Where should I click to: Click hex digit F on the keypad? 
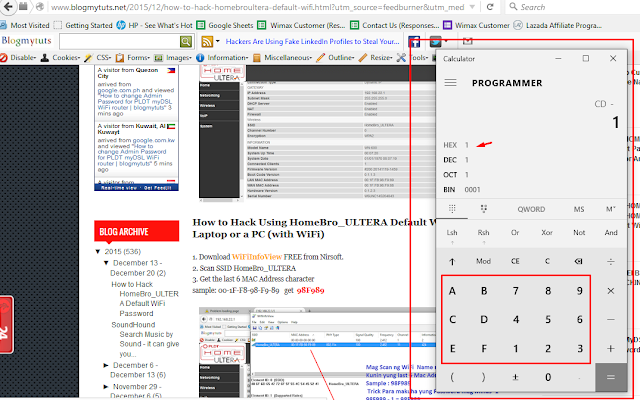coord(484,349)
